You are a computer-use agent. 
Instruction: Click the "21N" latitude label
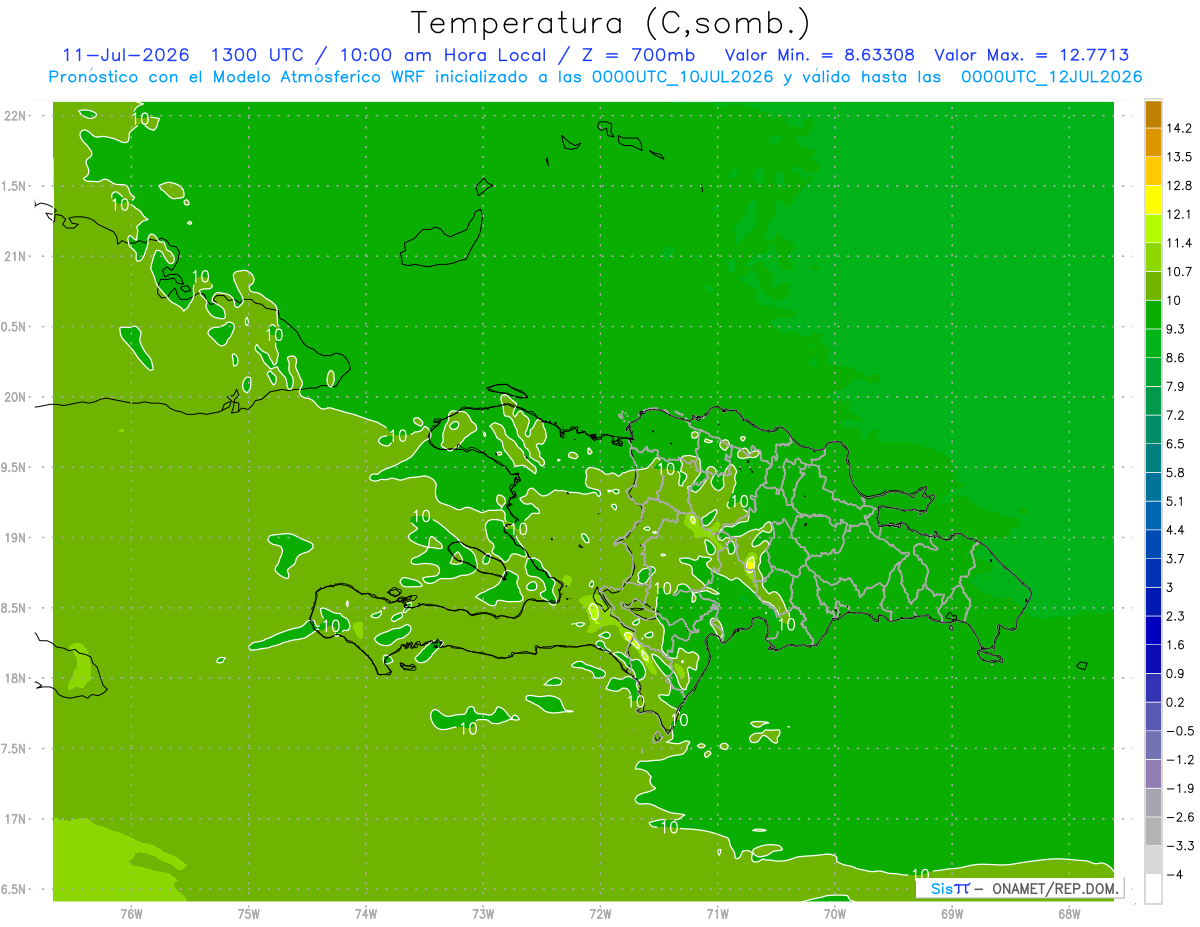pos(15,256)
